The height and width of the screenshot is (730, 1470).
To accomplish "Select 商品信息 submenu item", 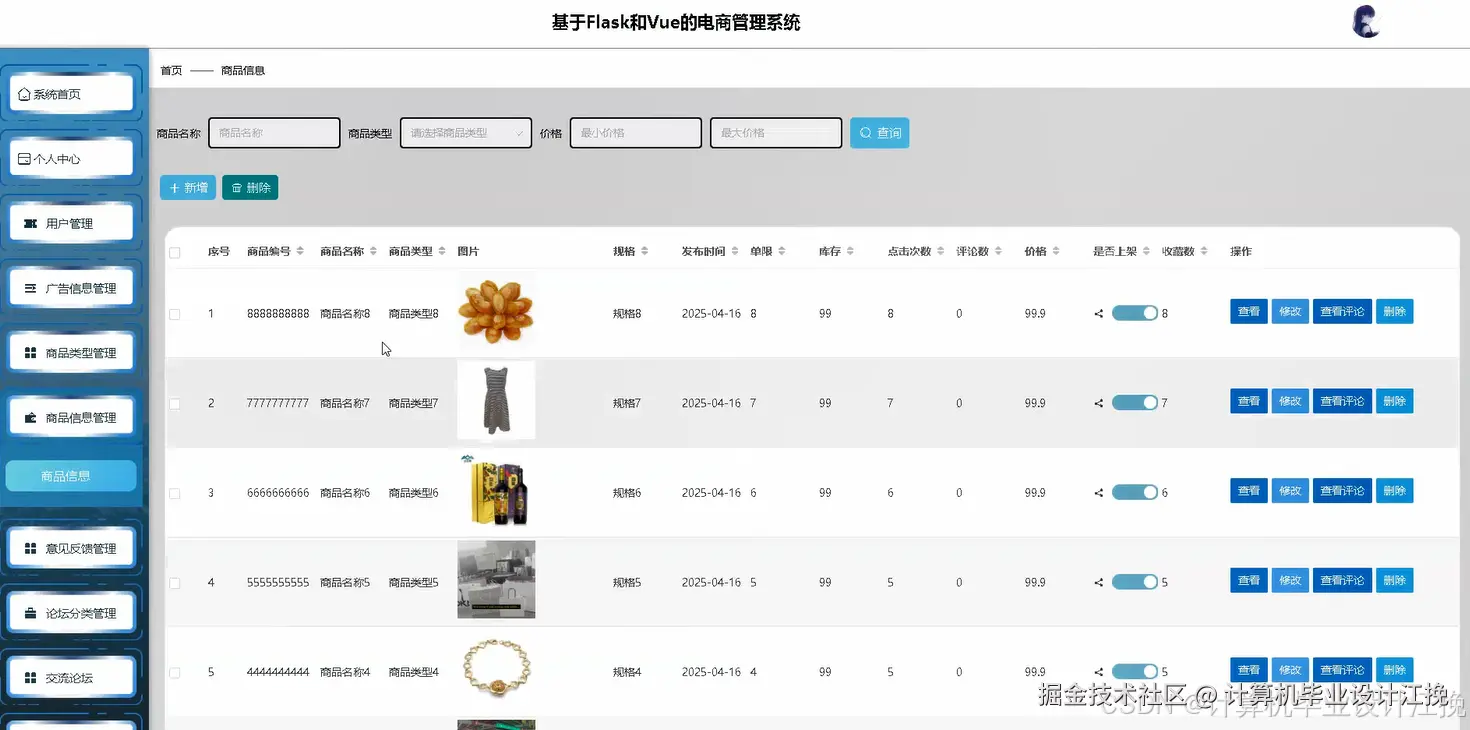I will tap(71, 476).
